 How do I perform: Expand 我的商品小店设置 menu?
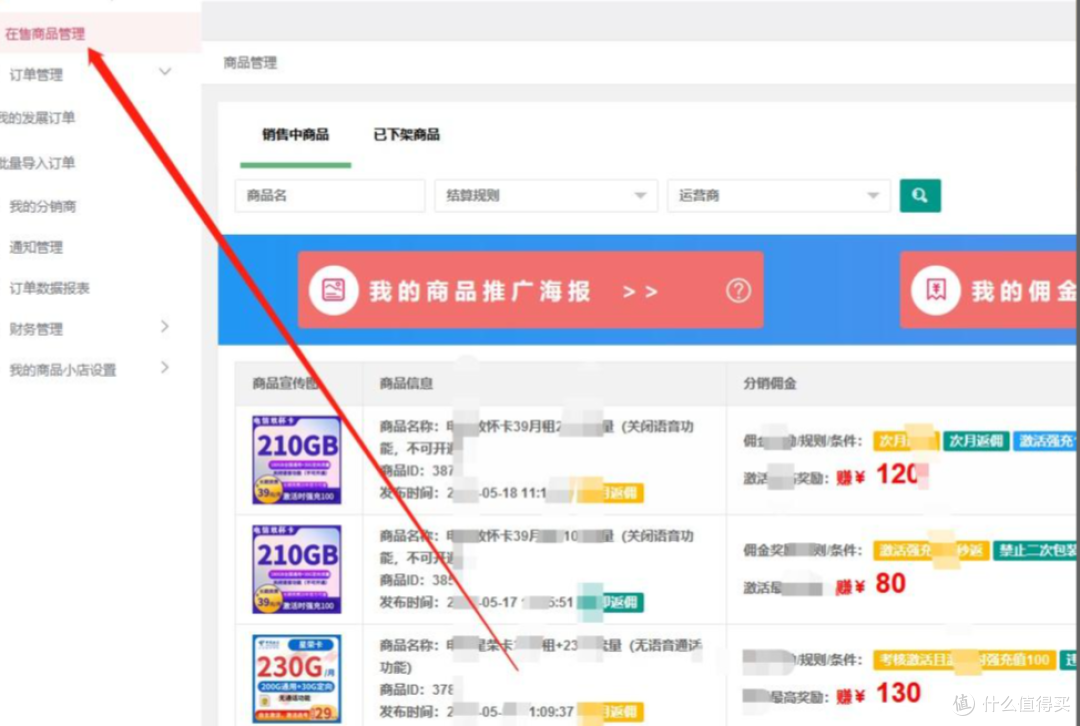point(63,370)
